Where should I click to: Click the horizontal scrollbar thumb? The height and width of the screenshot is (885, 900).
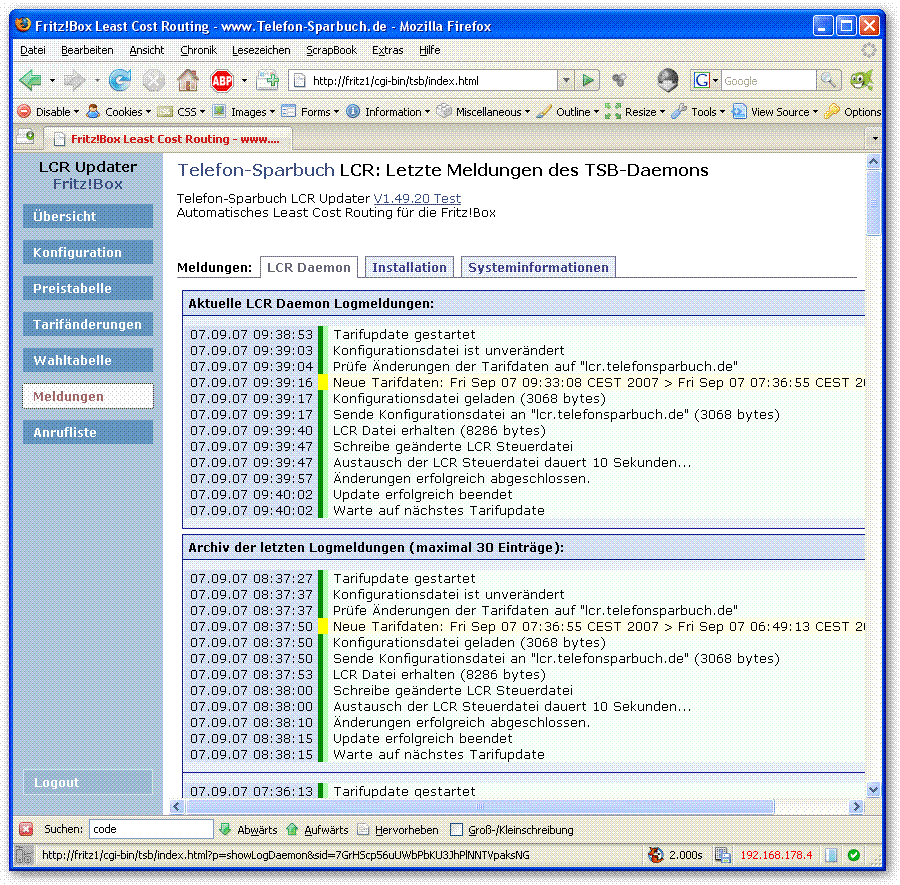coord(480,806)
